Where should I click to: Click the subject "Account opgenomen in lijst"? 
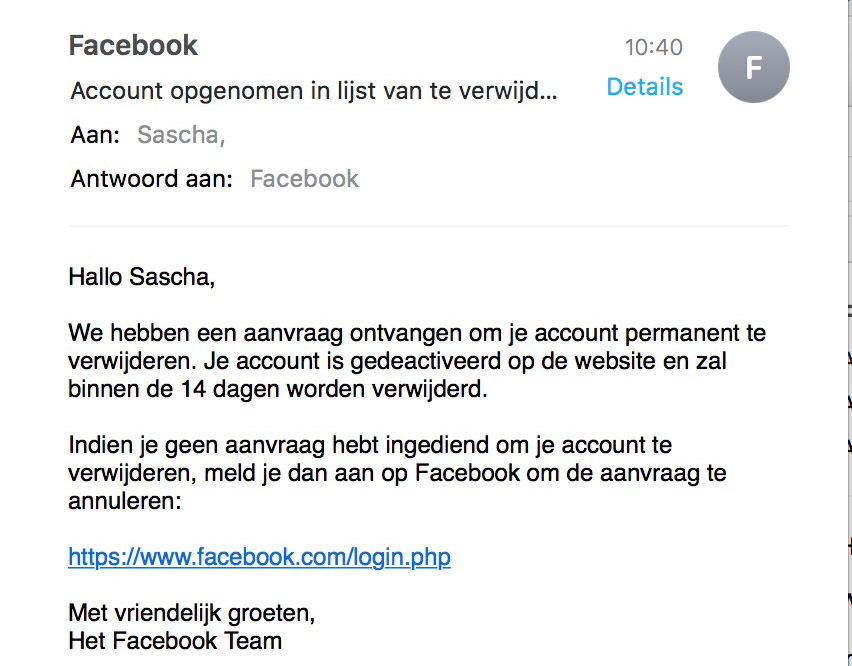point(314,91)
